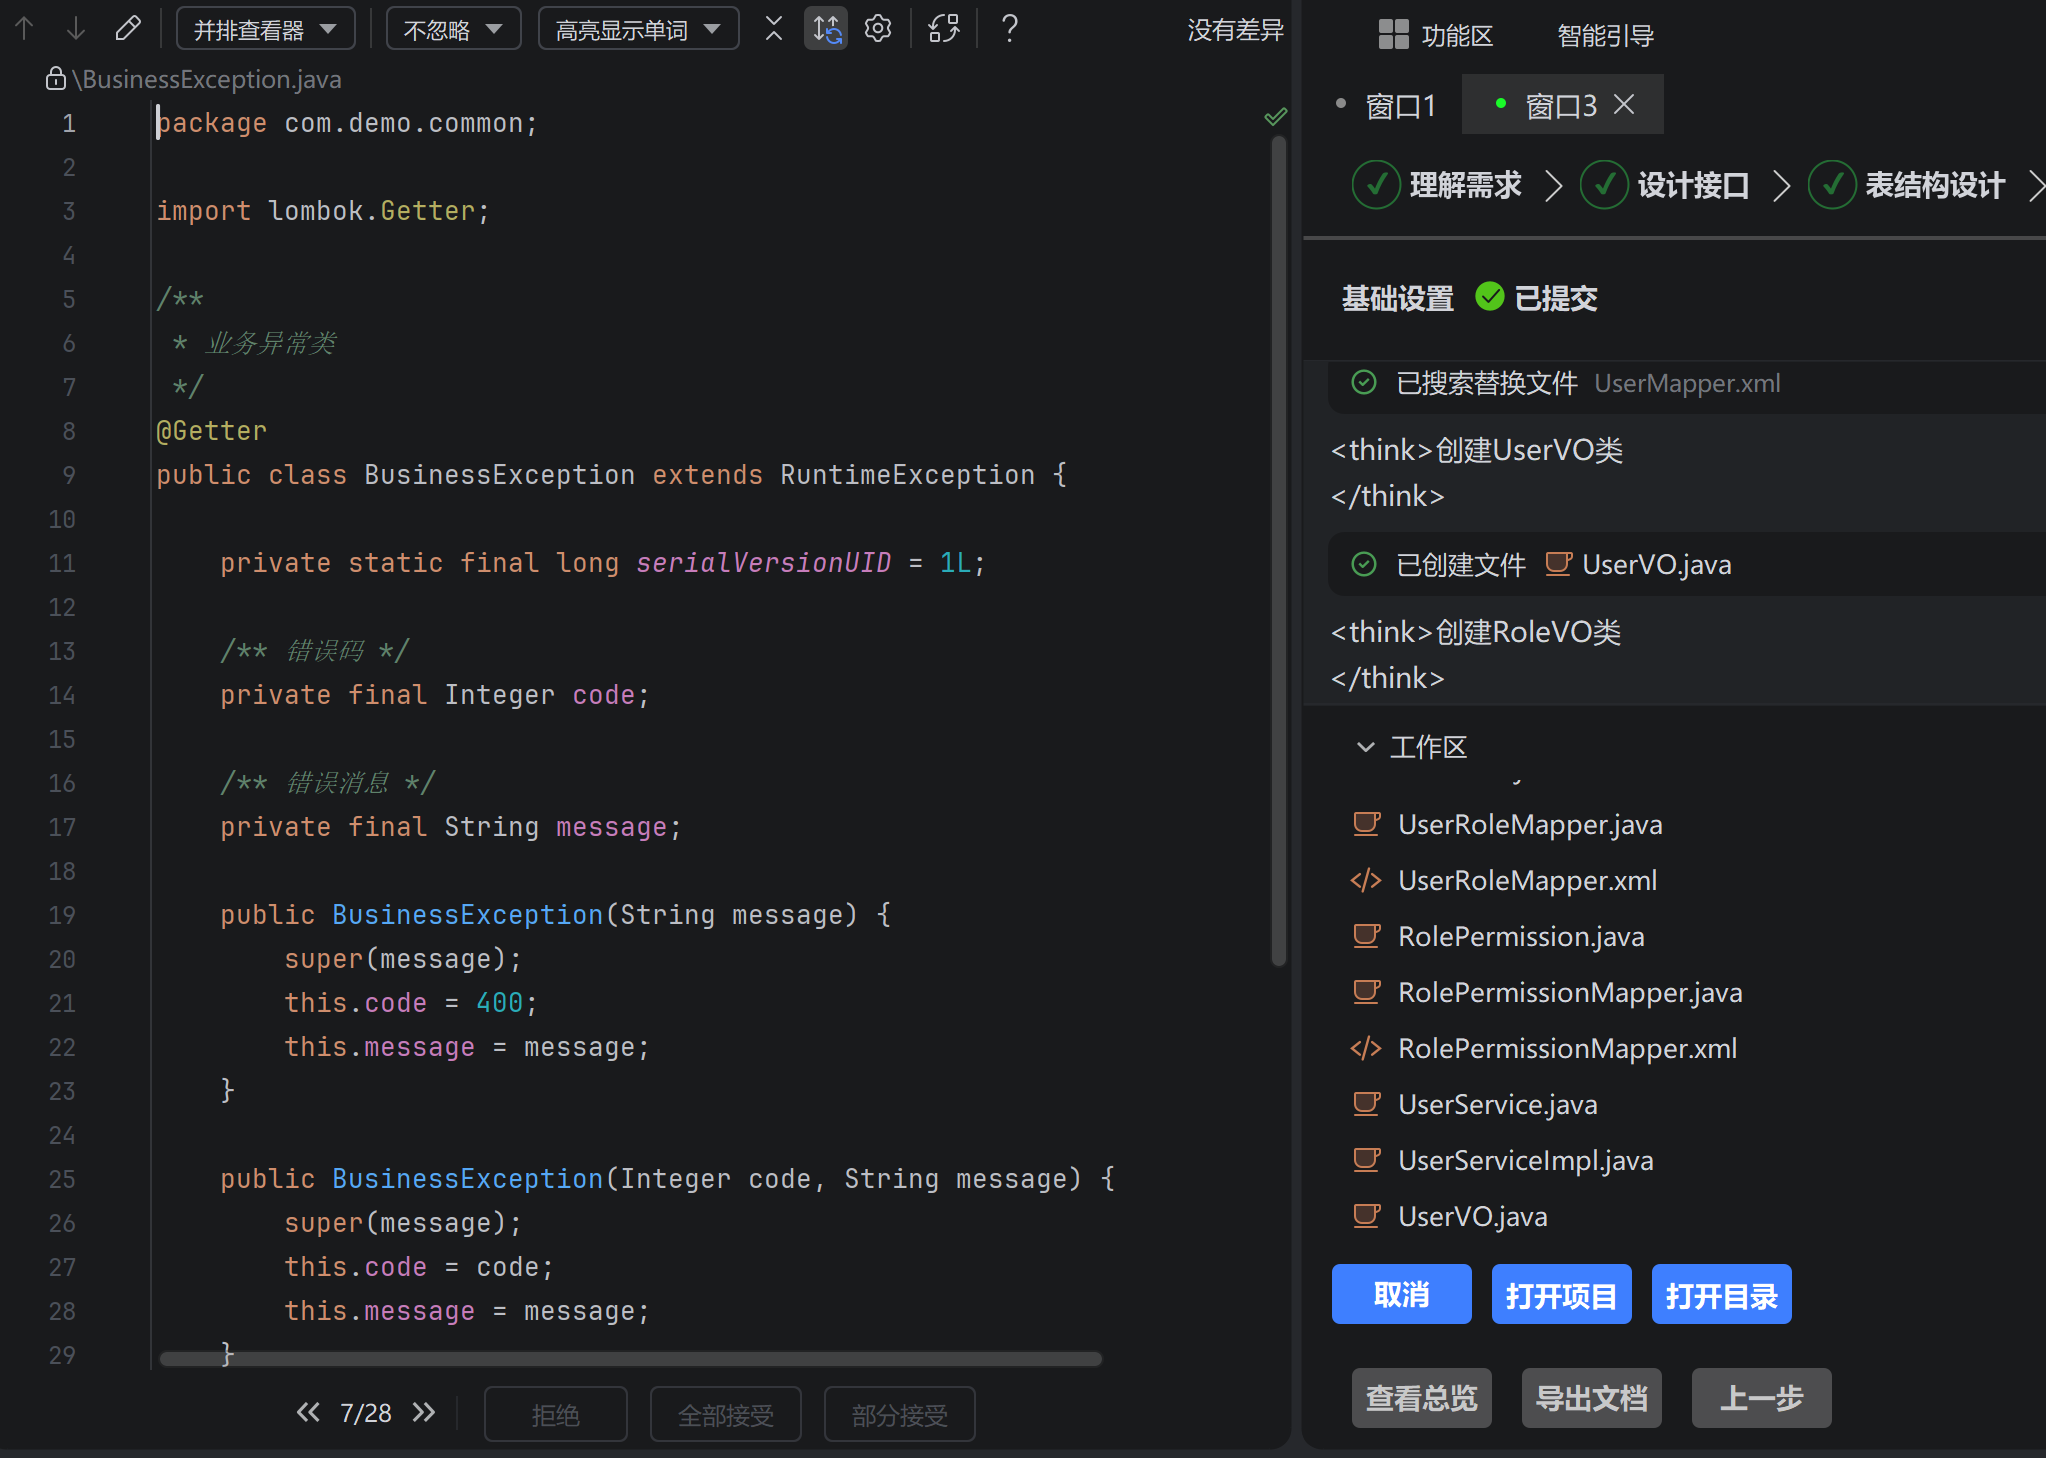Open RolePermission.java in workspace list
The image size is (2046, 1458).
(1521, 936)
